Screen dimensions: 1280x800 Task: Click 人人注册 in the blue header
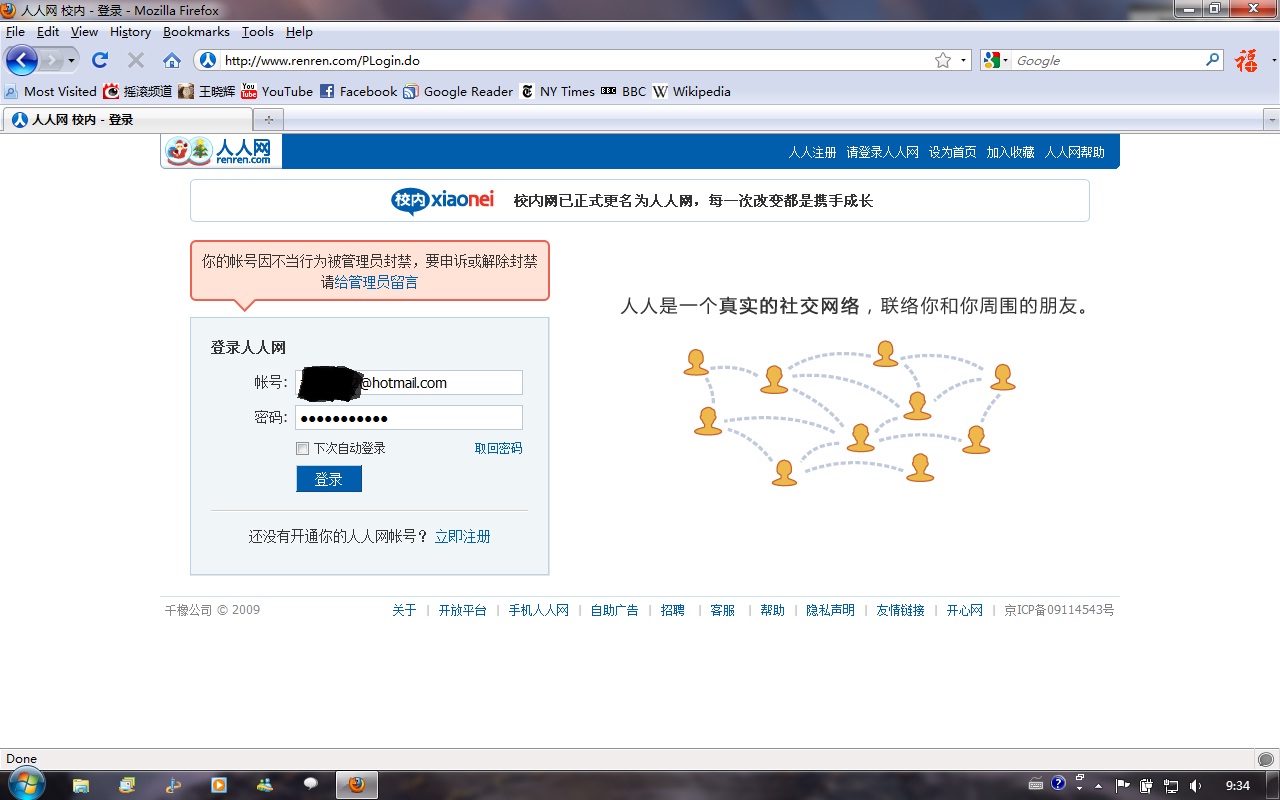tap(812, 152)
